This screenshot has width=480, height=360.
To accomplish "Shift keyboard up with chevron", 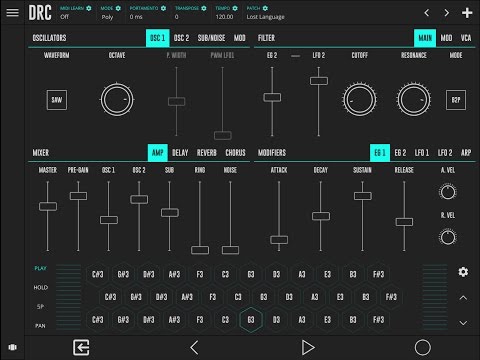I will [463, 298].
